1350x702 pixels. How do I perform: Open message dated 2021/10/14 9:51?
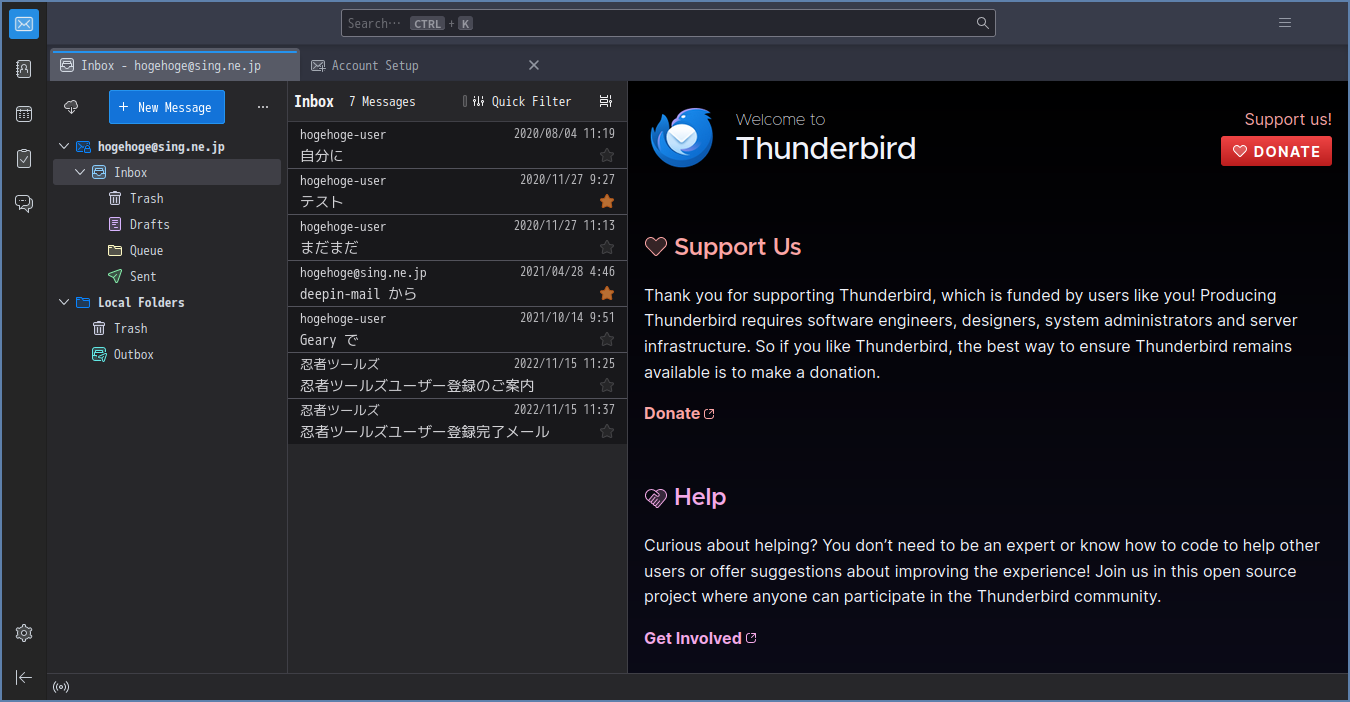457,329
